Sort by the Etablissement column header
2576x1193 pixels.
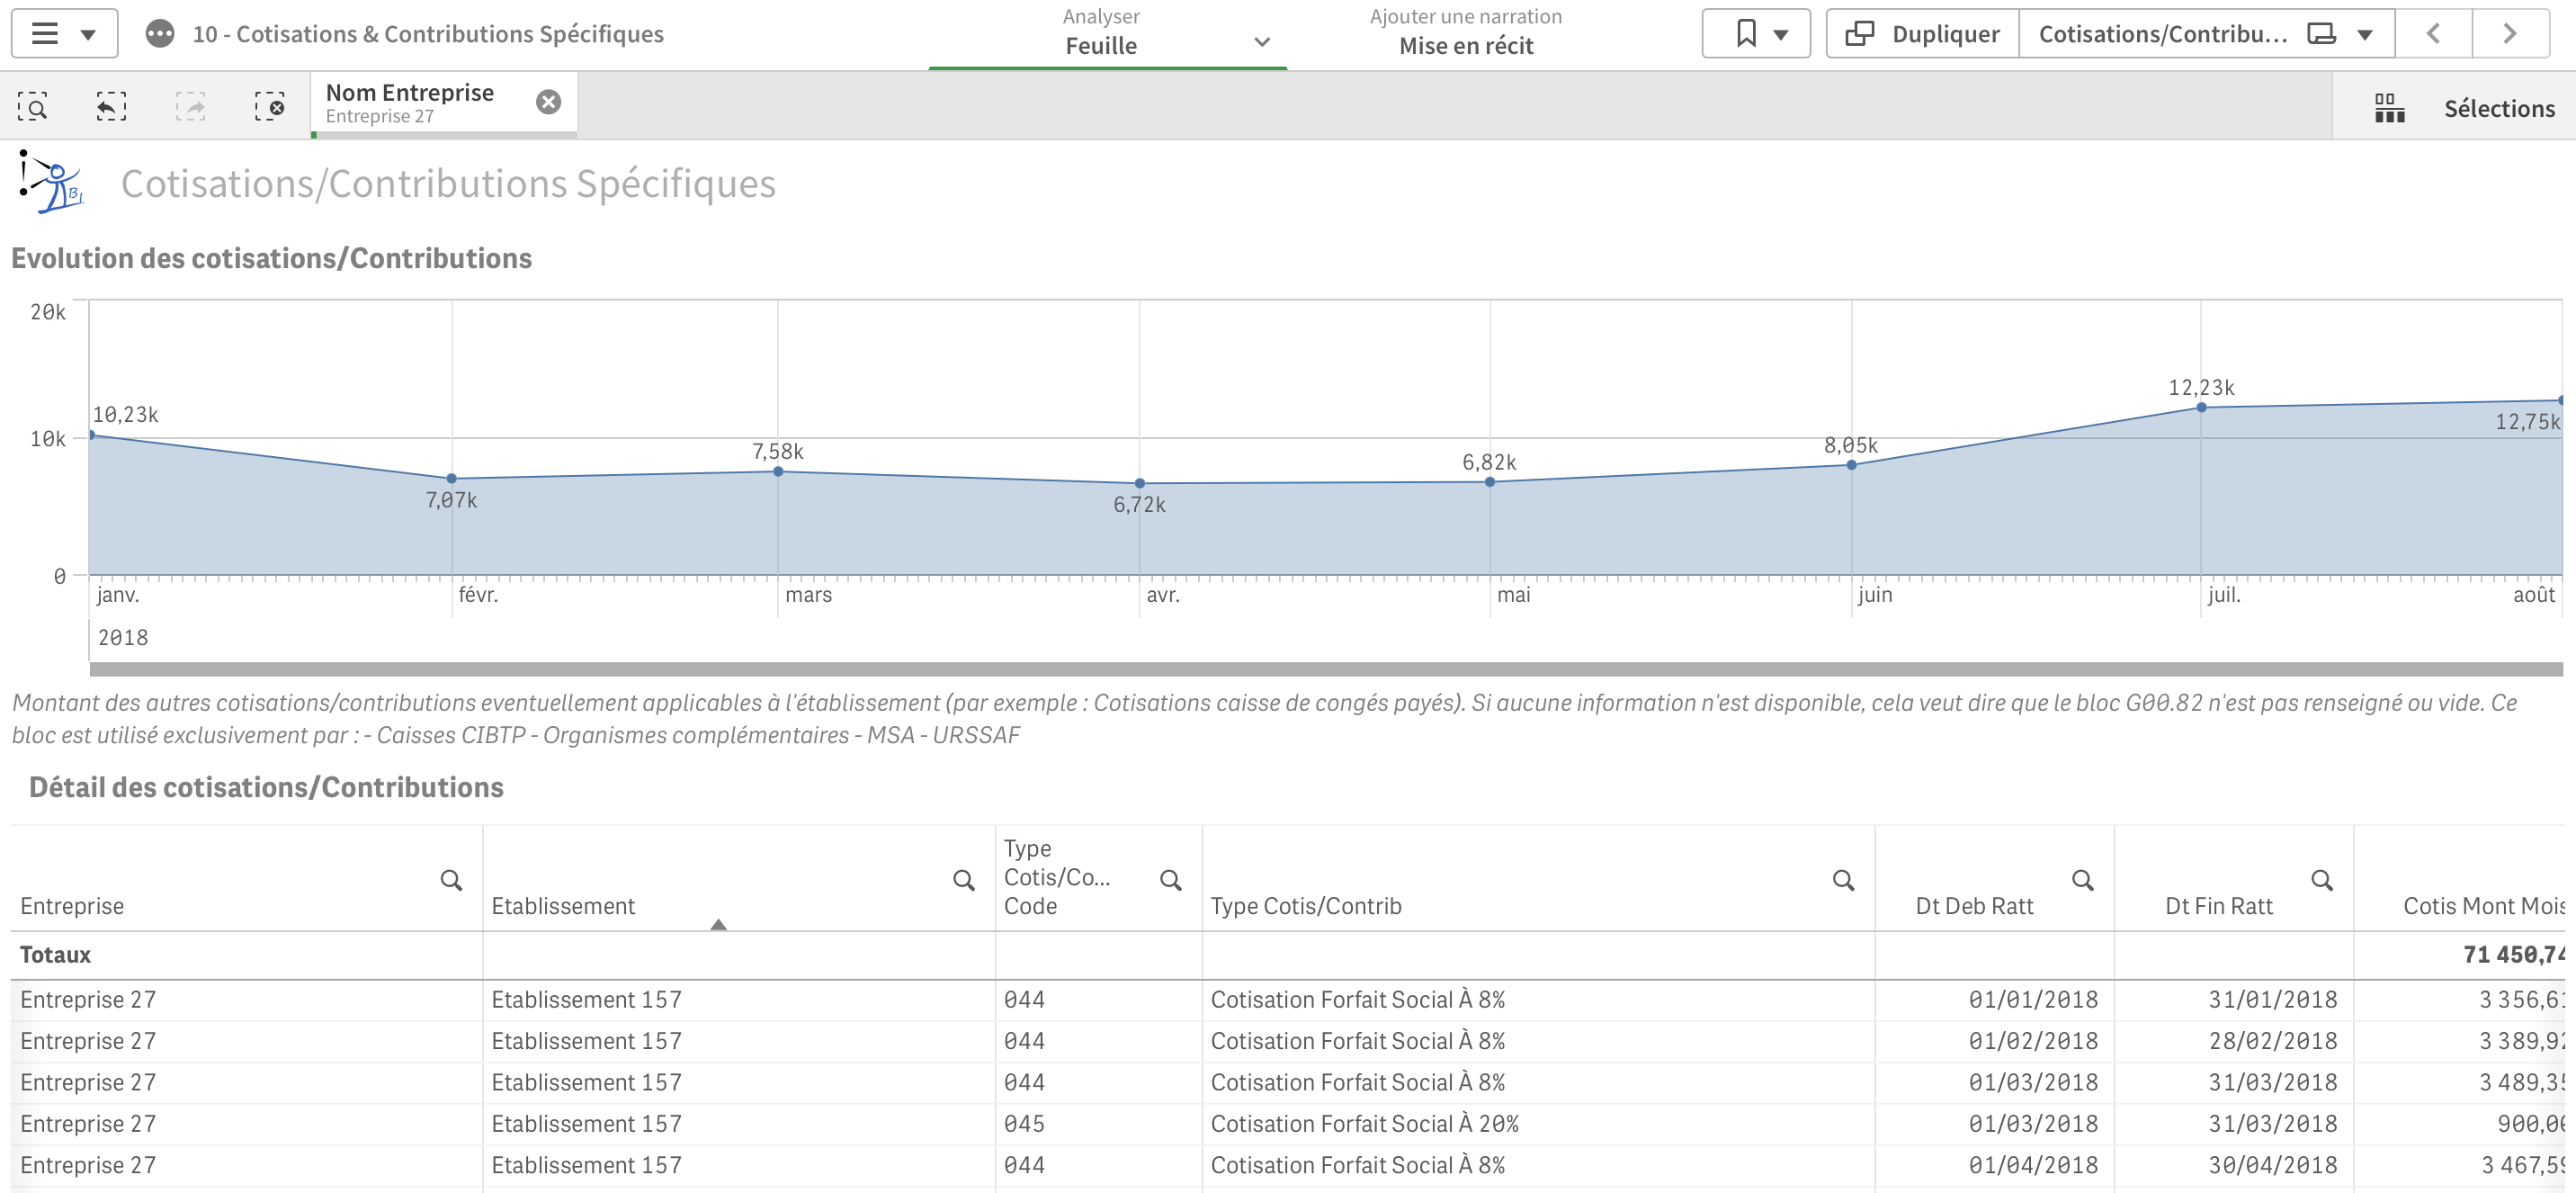(x=563, y=905)
